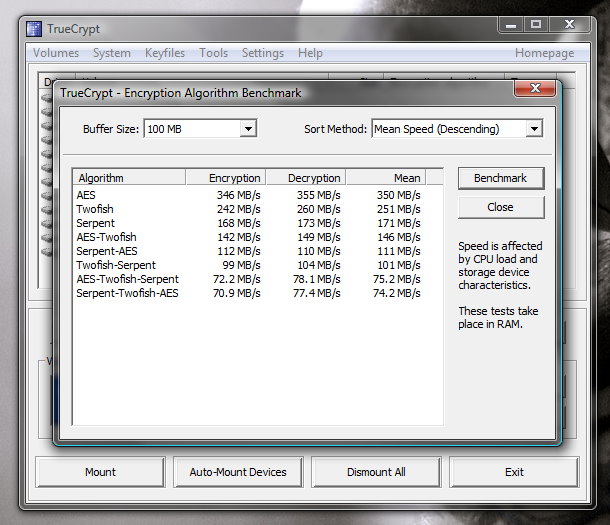Click the 355 MB/s decryption value
The height and width of the screenshot is (525, 610).
[x=319, y=195]
